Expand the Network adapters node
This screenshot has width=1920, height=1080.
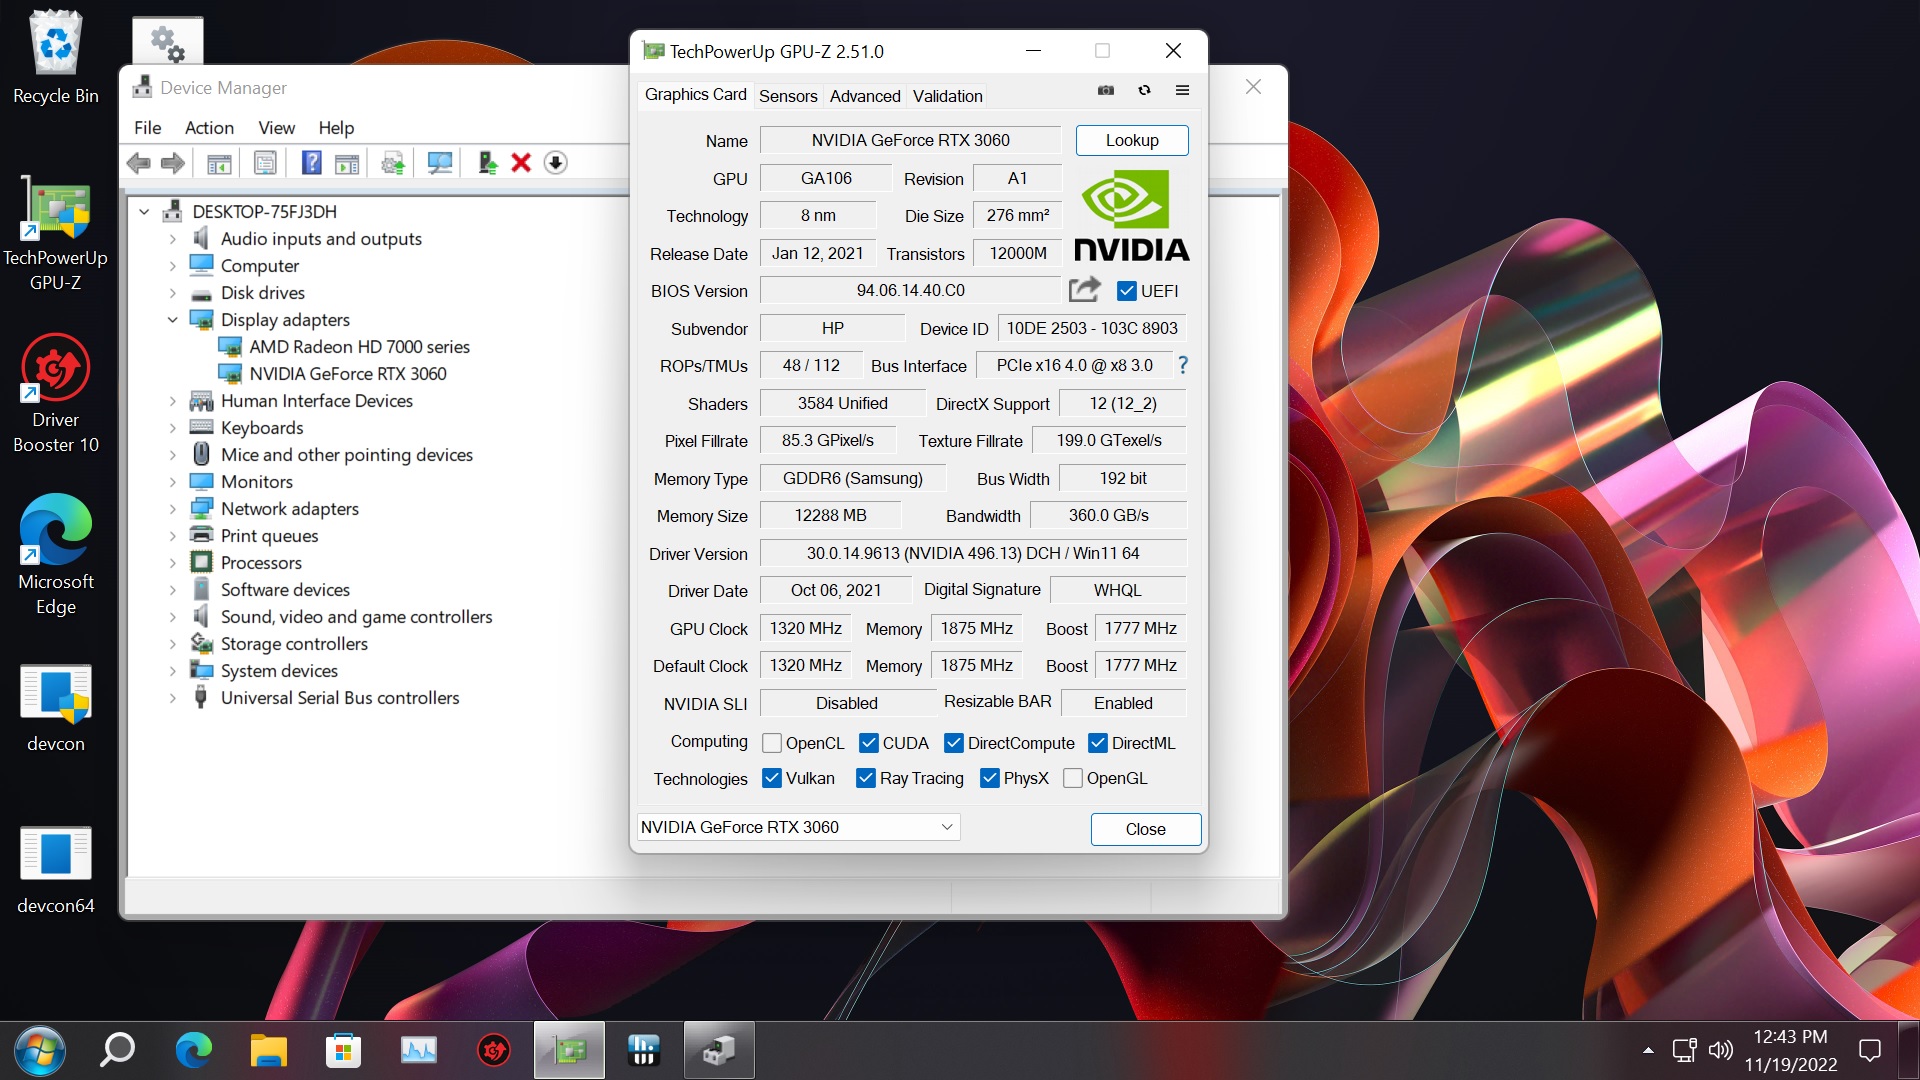click(172, 509)
